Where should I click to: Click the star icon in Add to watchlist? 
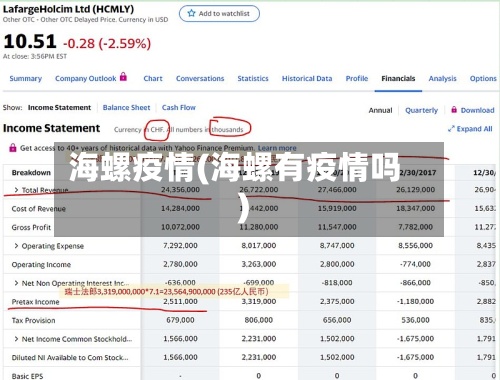(191, 13)
